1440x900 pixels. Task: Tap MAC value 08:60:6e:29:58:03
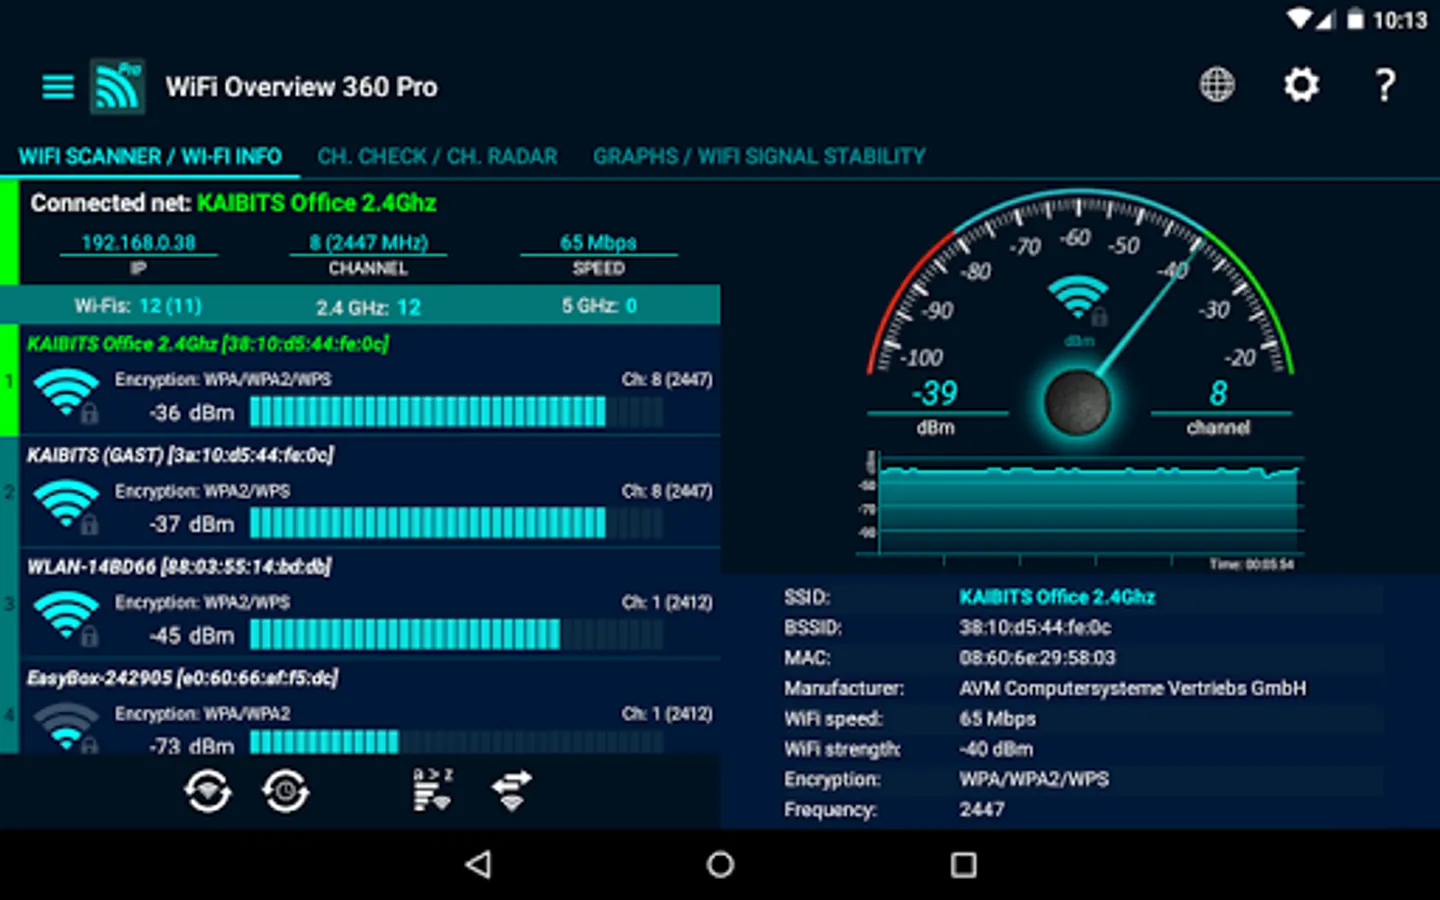1037,658
